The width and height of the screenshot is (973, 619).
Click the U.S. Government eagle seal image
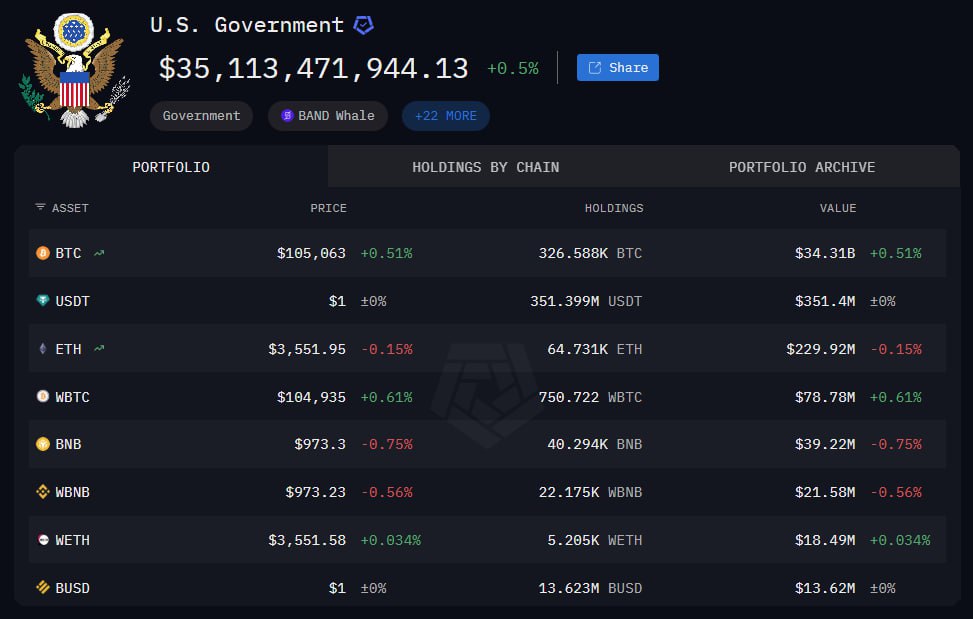tap(74, 70)
